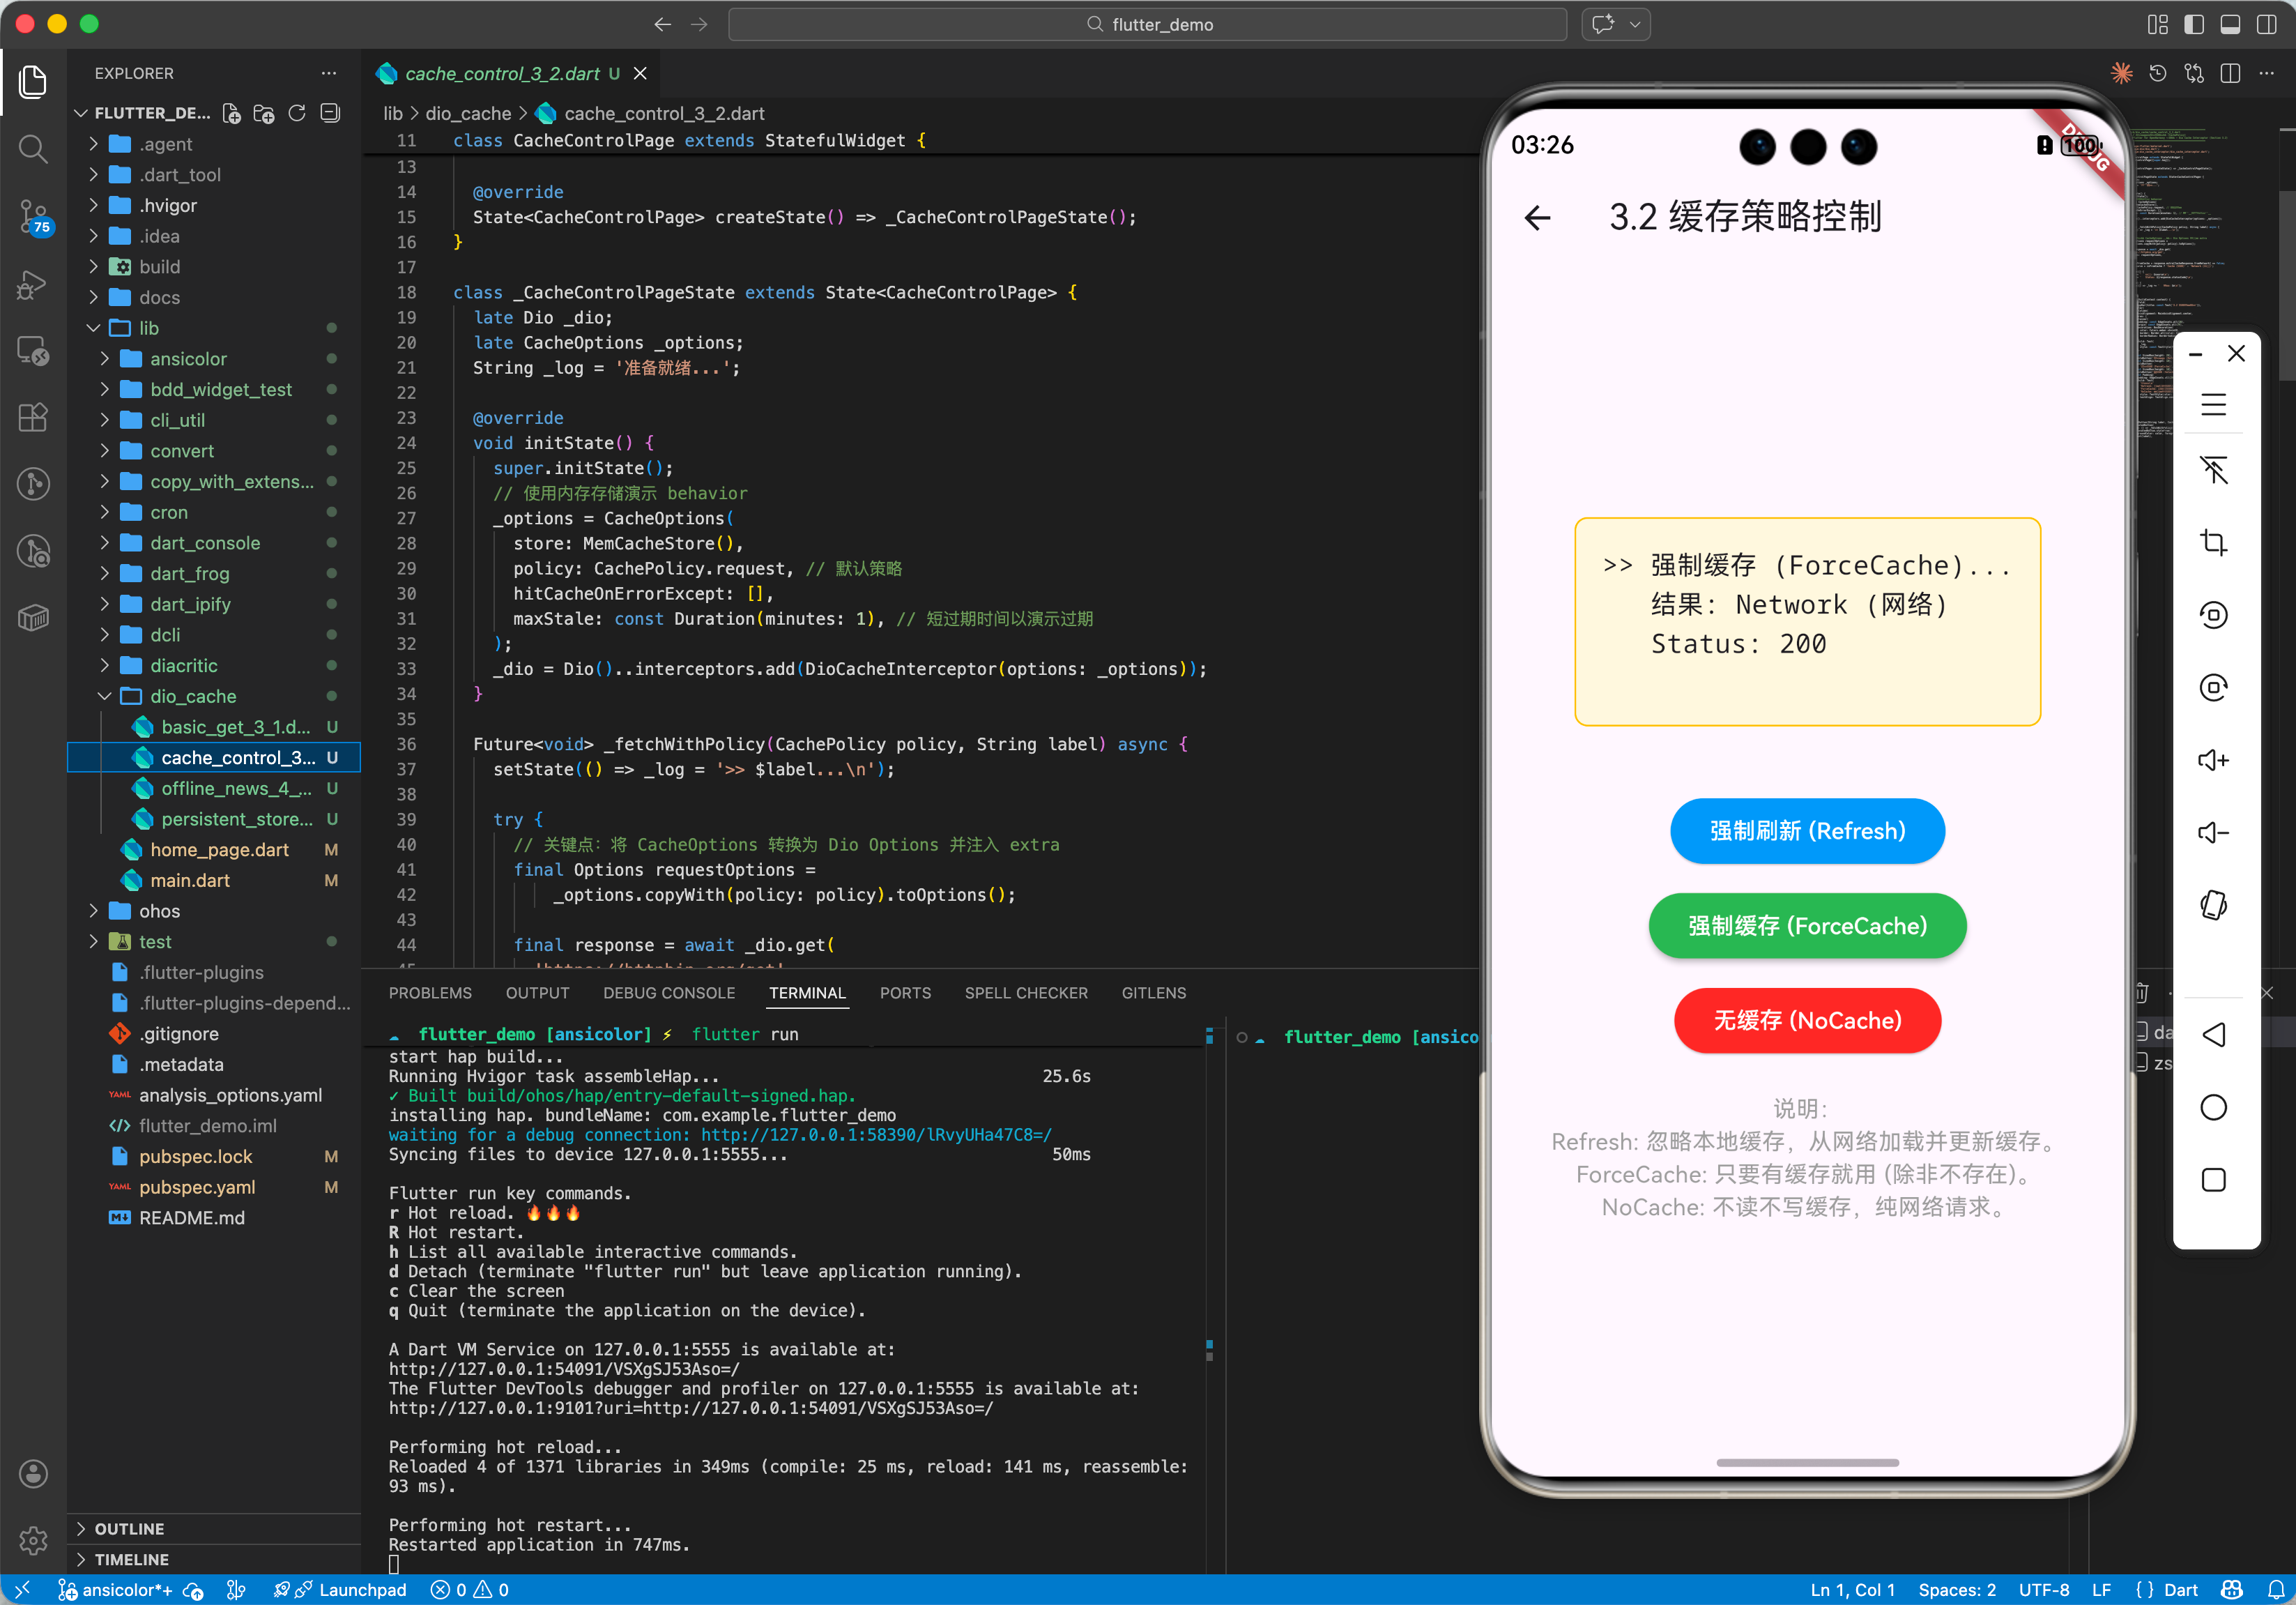The width and height of the screenshot is (2296, 1605).
Task: Click the emulator volume up icon
Action: click(x=2213, y=760)
